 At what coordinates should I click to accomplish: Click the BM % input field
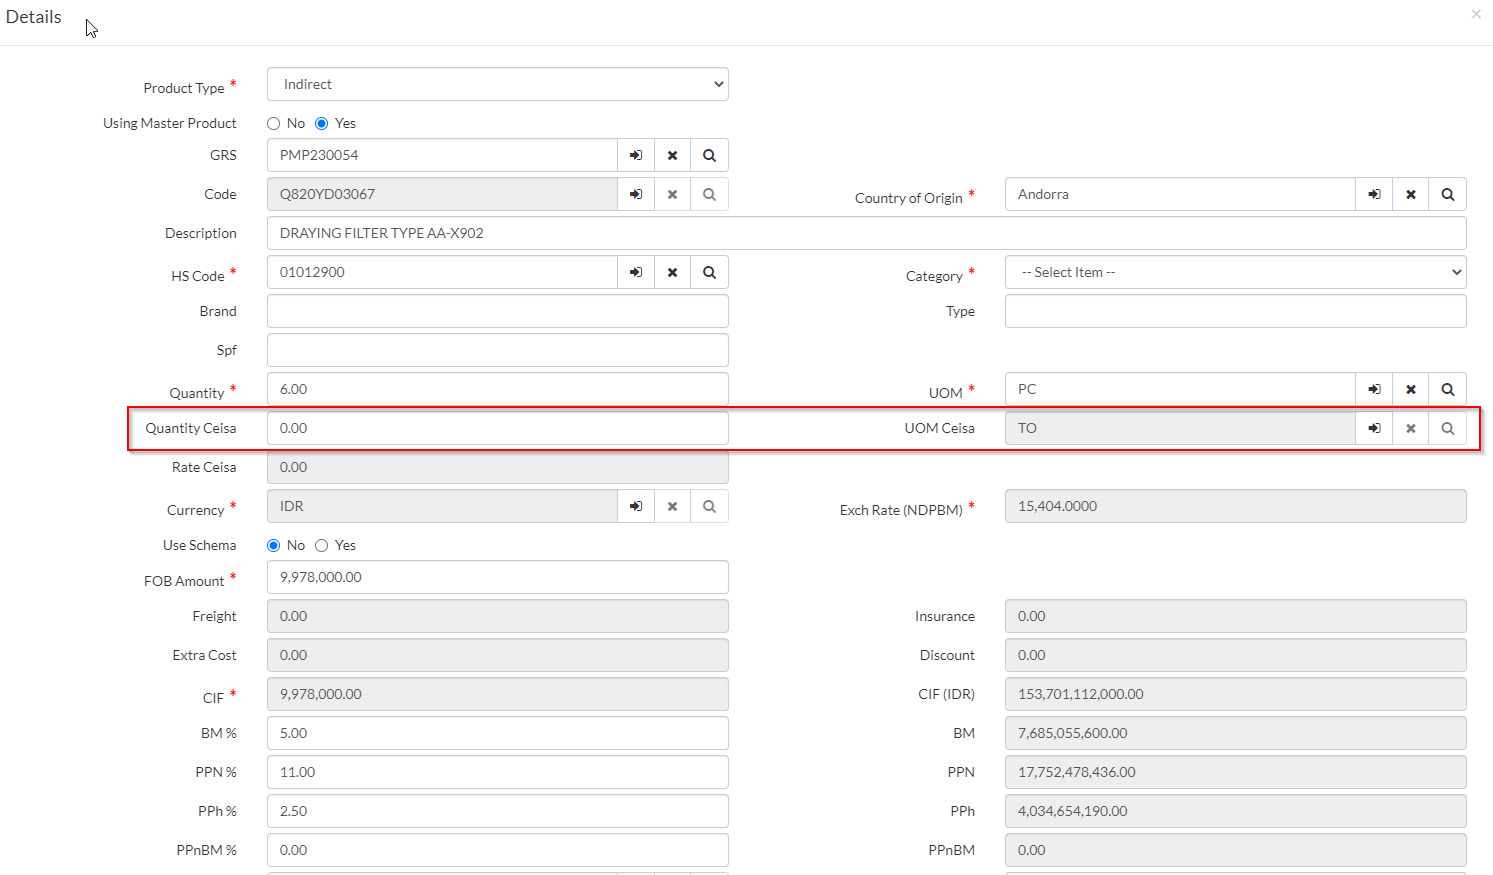pos(497,733)
